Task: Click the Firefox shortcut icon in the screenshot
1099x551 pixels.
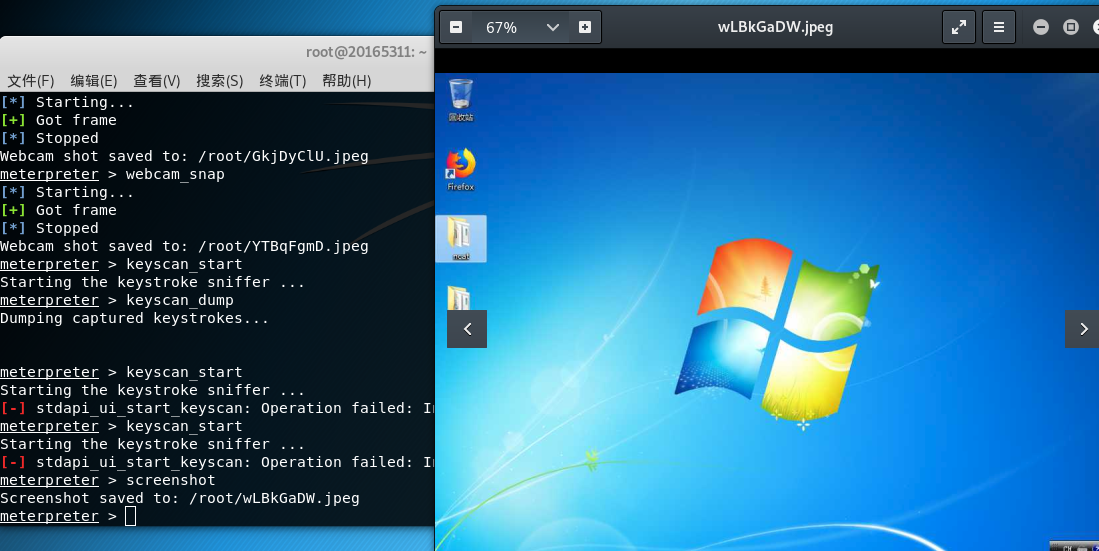Action: click(460, 170)
